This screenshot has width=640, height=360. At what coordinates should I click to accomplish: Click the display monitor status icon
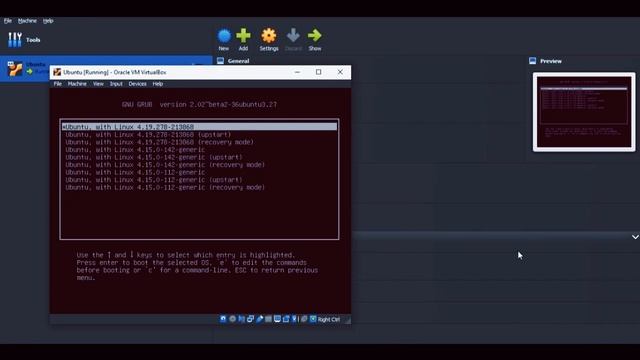277,319
